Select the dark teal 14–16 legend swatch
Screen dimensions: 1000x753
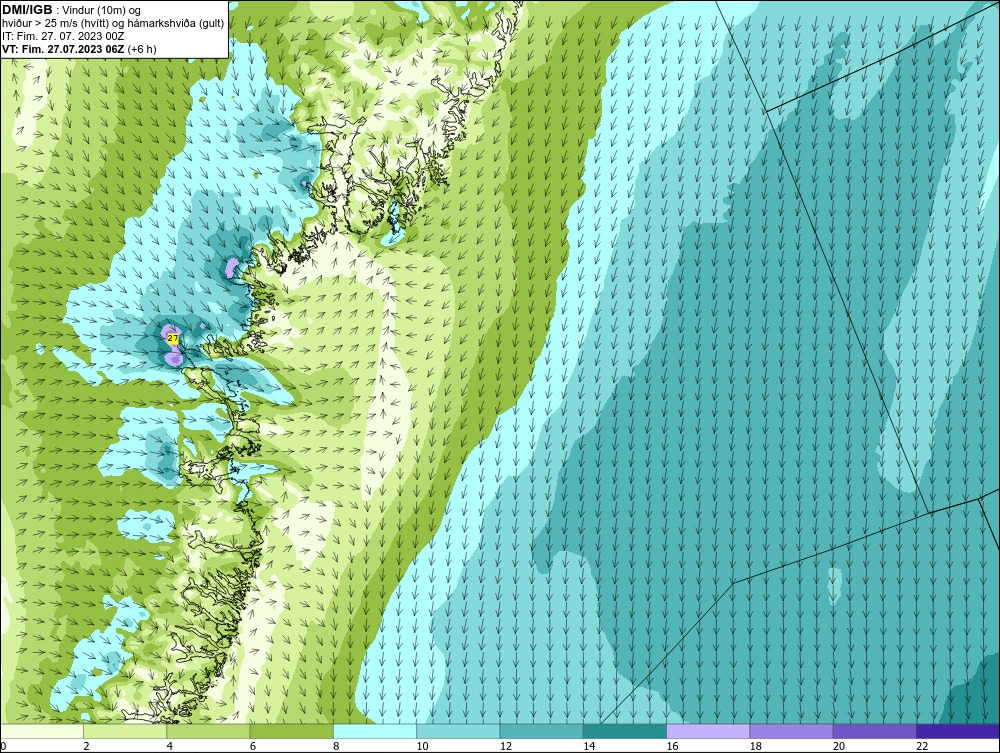pyautogui.click(x=625, y=731)
